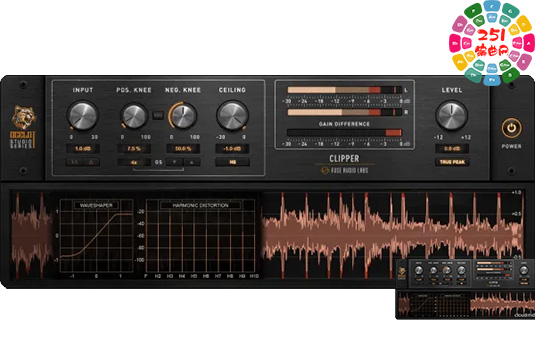Viewport: 535px width, 363px height.
Task: Toggle the knee link button between knee knobs
Action: 158,116
